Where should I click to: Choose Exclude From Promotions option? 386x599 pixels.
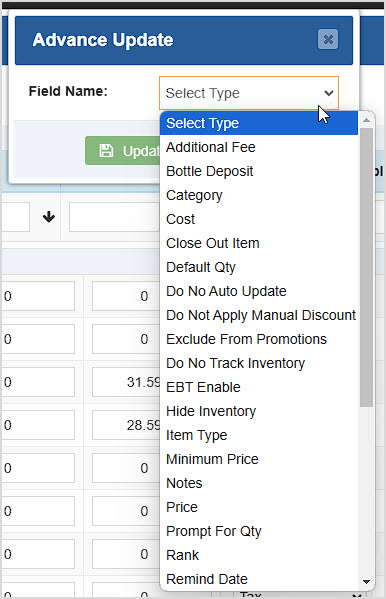coord(259,339)
